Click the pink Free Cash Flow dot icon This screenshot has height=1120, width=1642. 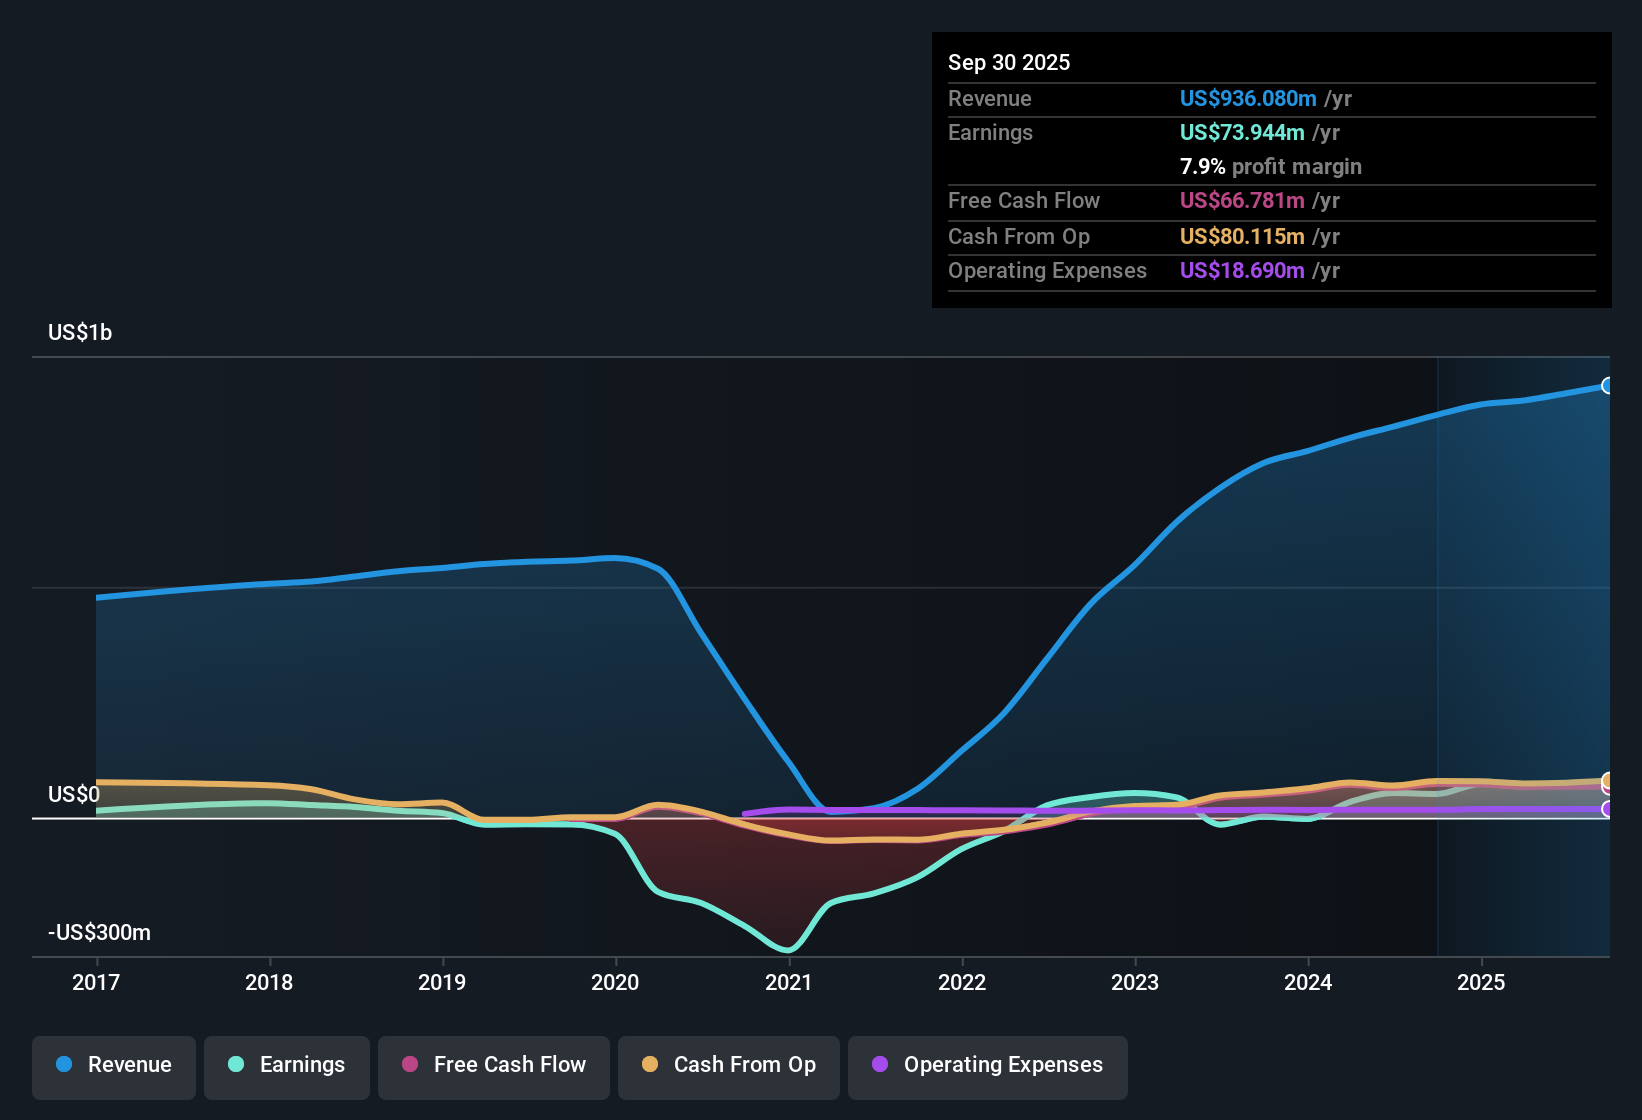click(x=408, y=1066)
